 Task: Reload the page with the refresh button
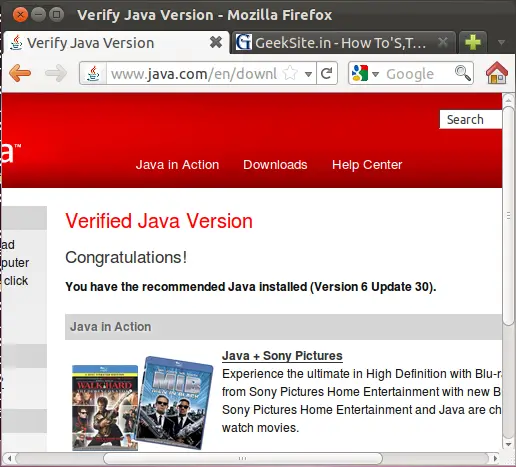[327, 73]
